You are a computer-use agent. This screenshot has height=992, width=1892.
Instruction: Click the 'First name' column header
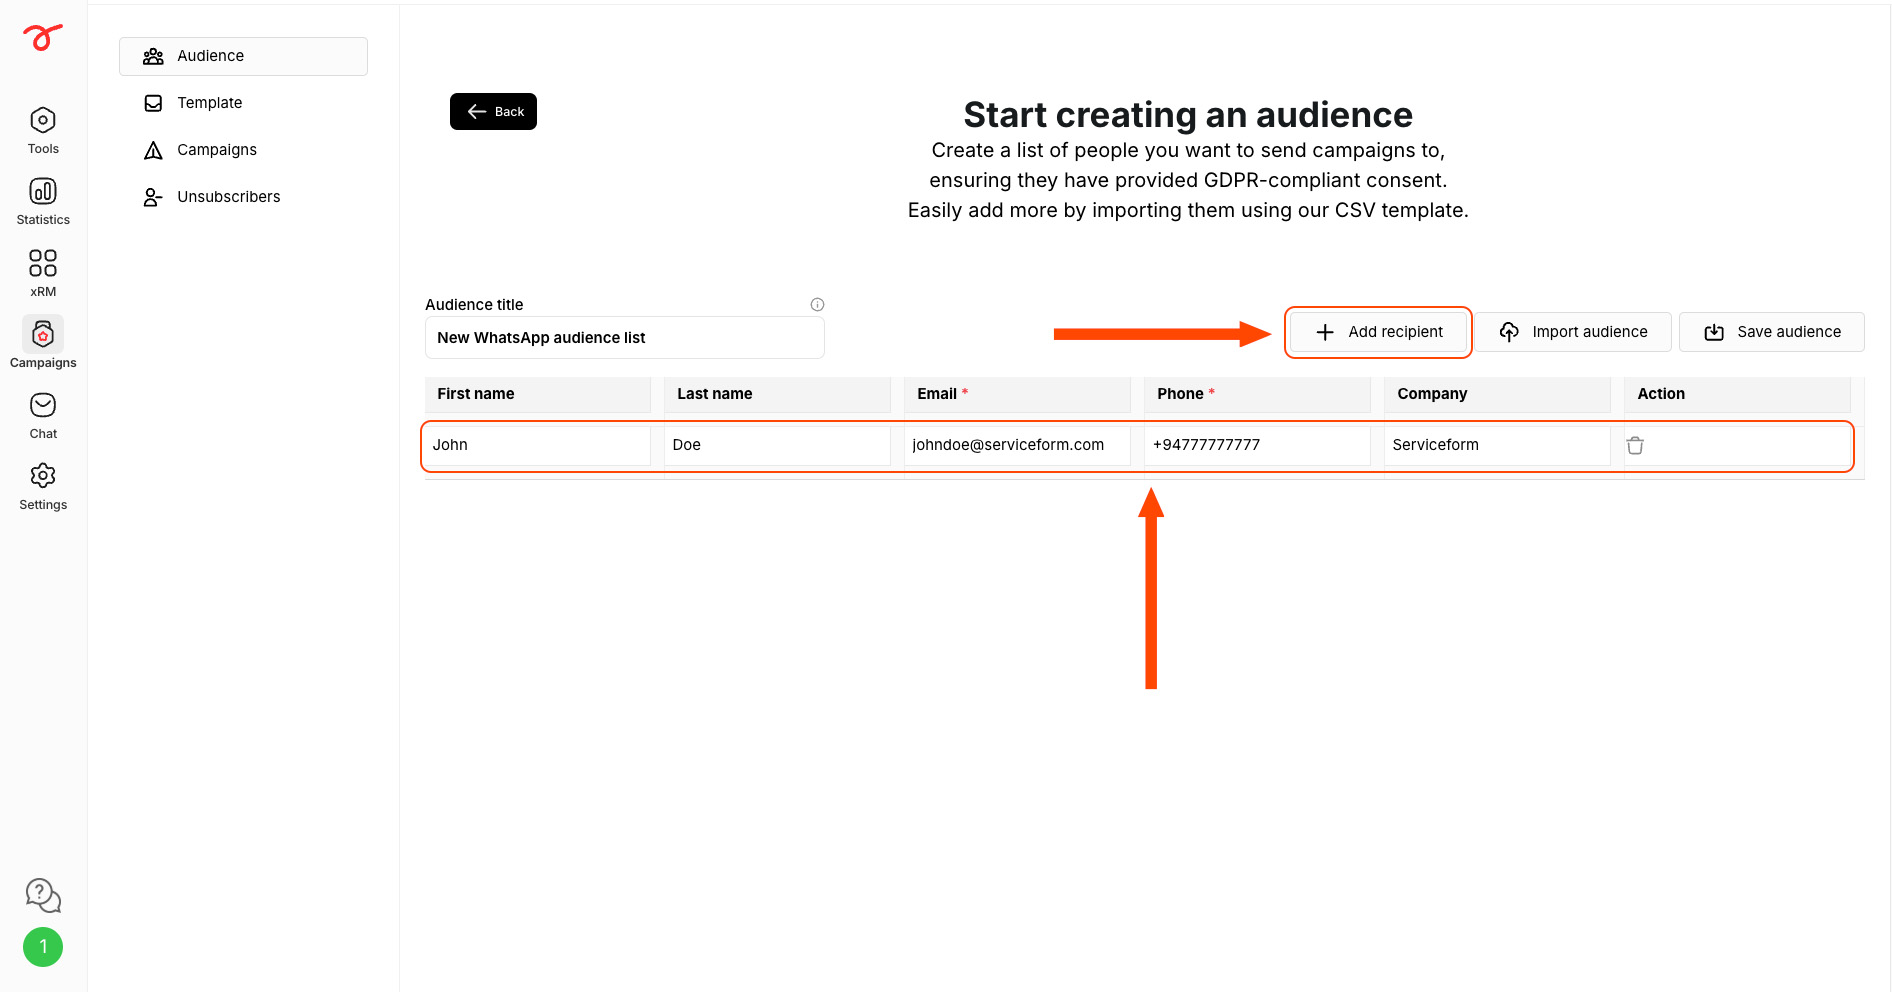538,394
